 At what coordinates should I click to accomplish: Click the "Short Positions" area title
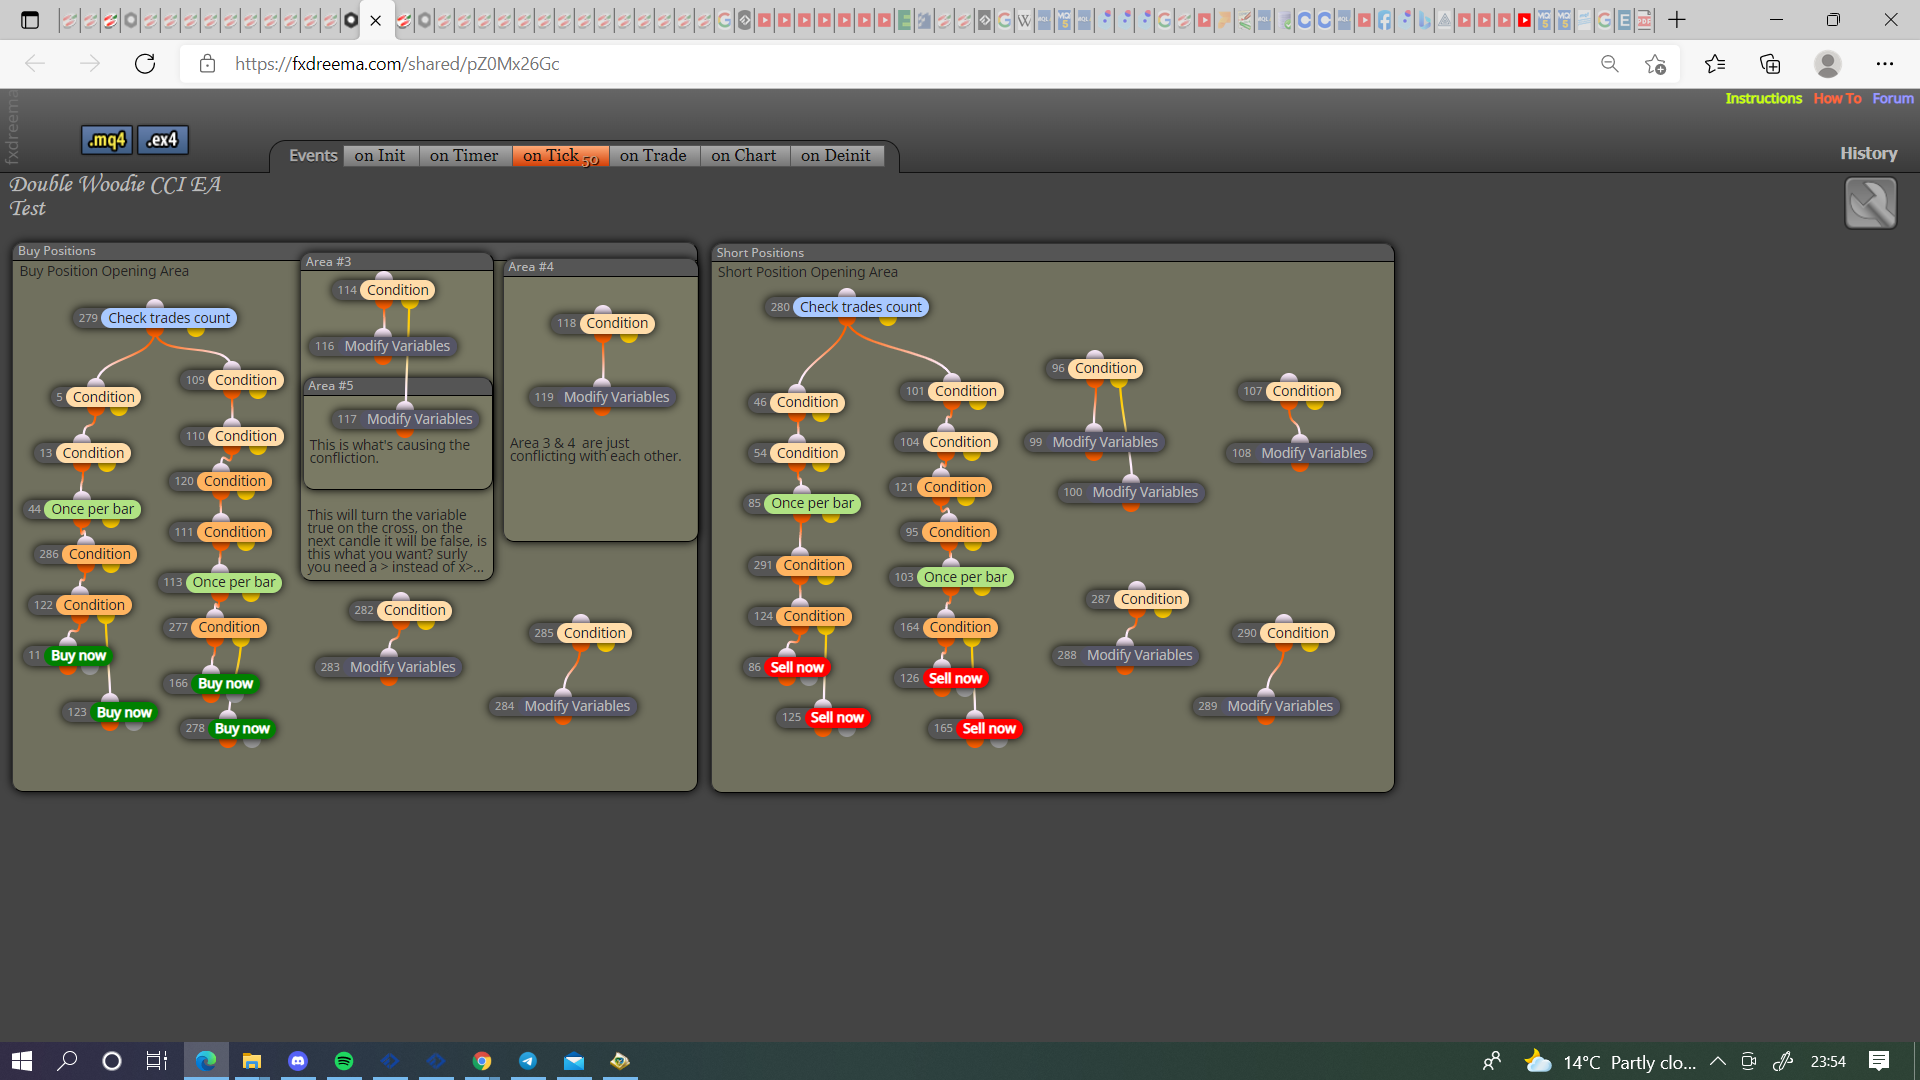[760, 253]
